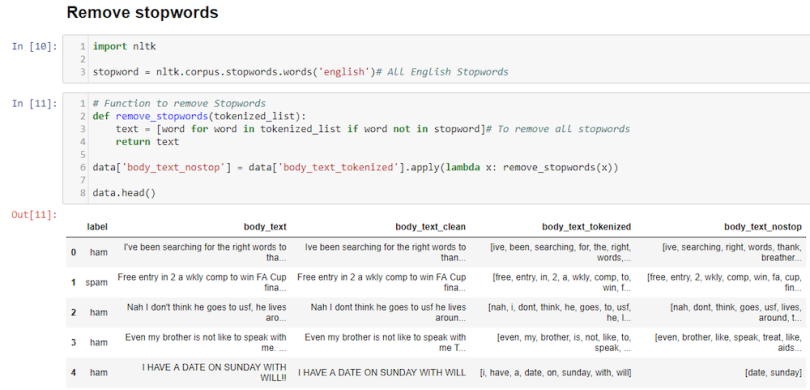Image resolution: width=810 pixels, height=390 pixels.
Task: Click the 'return text' line
Action: [x=147, y=142]
